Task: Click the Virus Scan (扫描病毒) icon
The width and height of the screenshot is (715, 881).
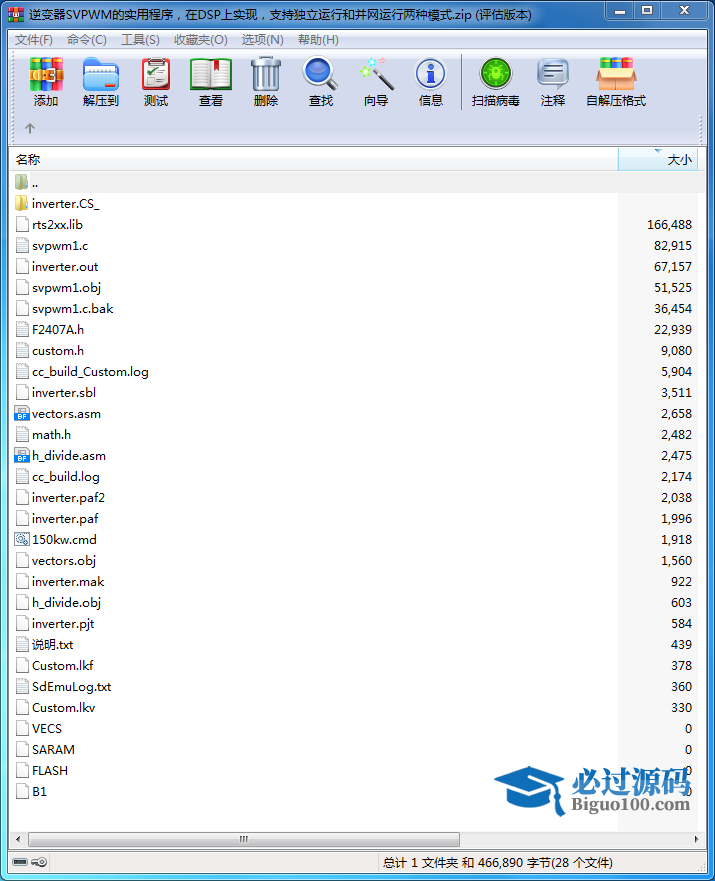Action: pyautogui.click(x=495, y=74)
